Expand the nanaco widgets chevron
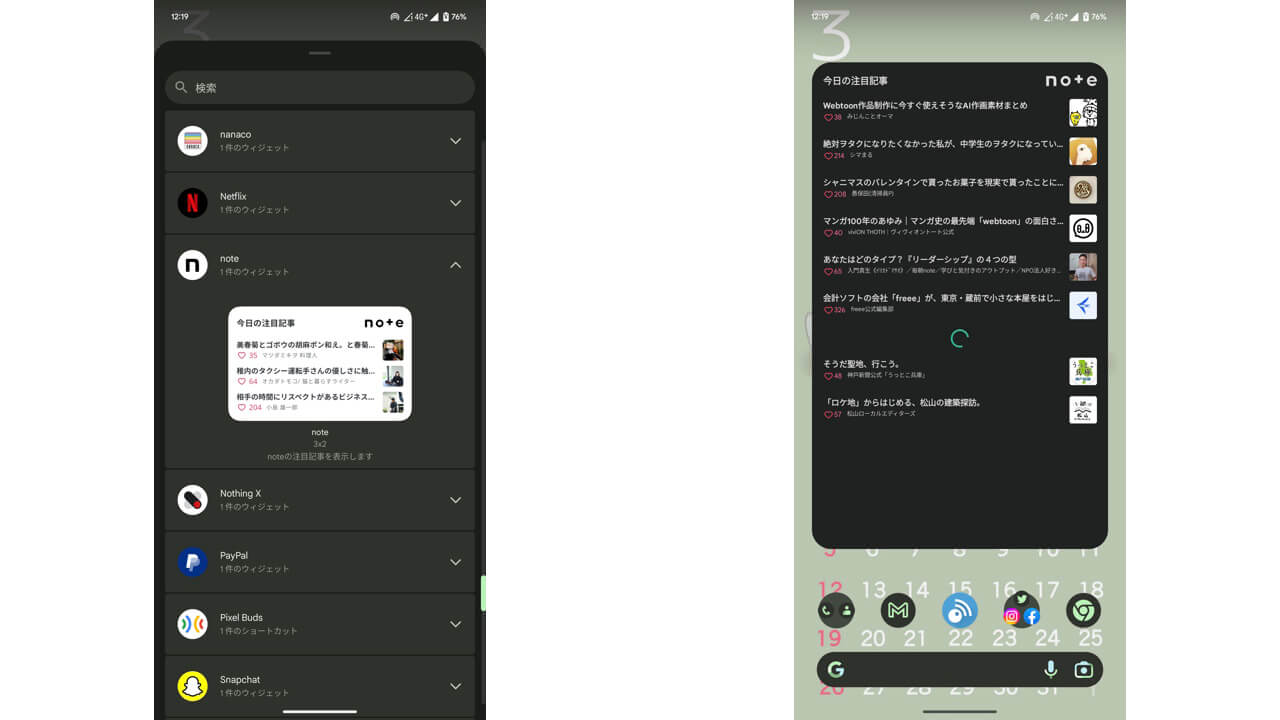 click(455, 141)
